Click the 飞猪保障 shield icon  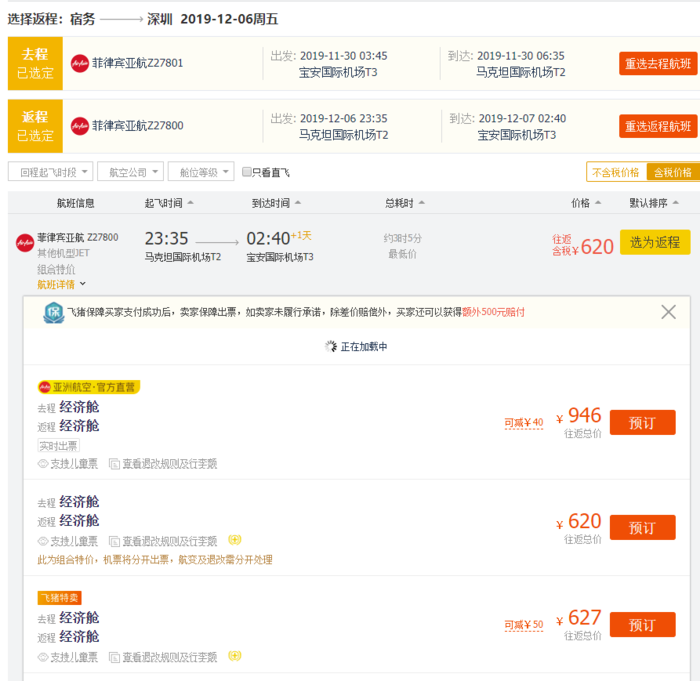(x=53, y=312)
